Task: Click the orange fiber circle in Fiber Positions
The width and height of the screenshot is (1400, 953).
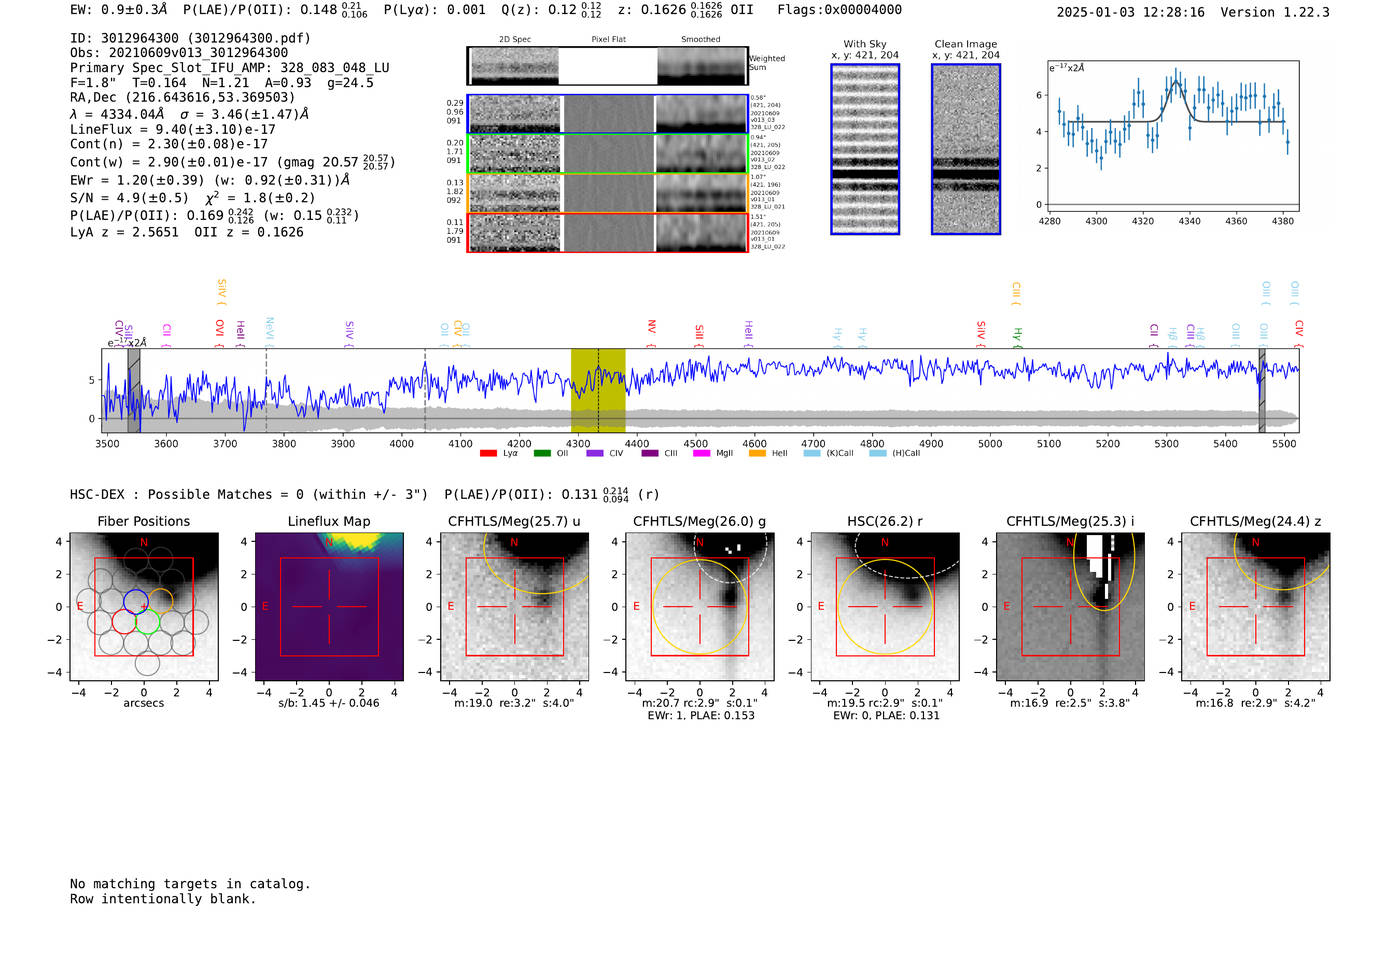Action: 160,601
